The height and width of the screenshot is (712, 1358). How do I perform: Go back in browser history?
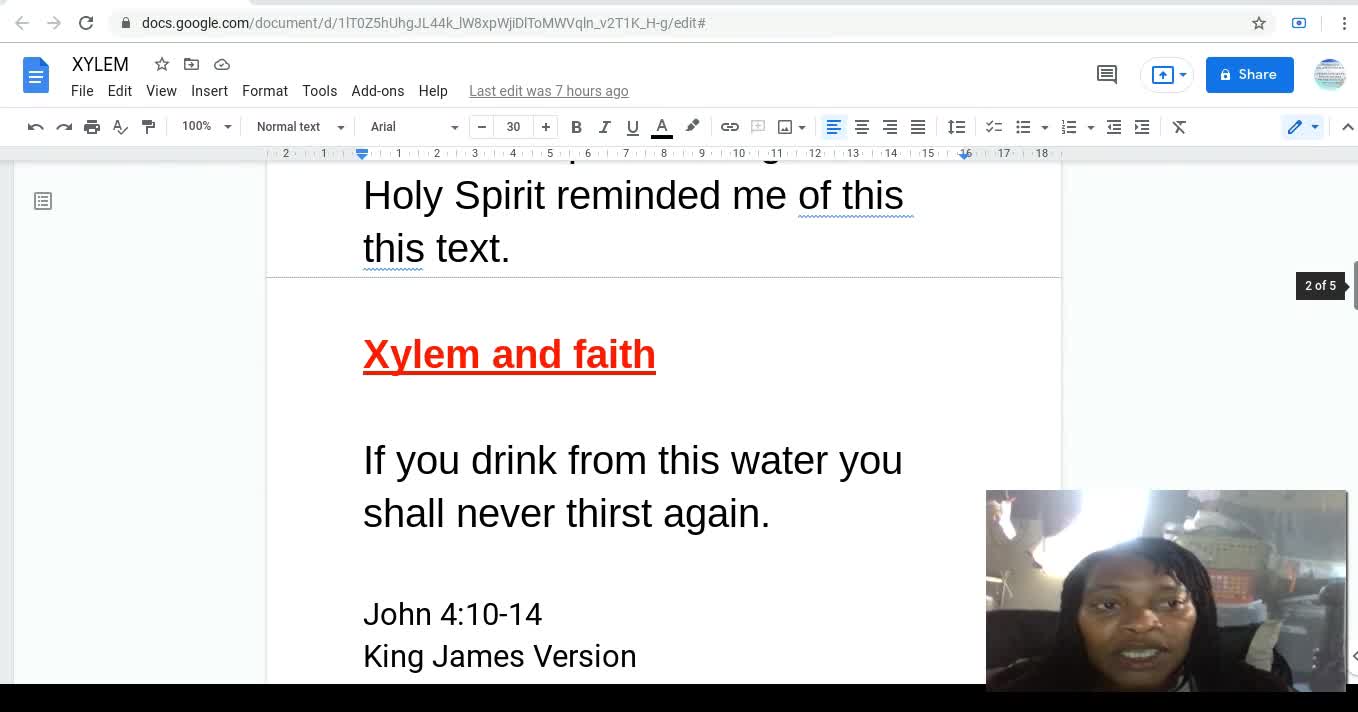[x=22, y=22]
